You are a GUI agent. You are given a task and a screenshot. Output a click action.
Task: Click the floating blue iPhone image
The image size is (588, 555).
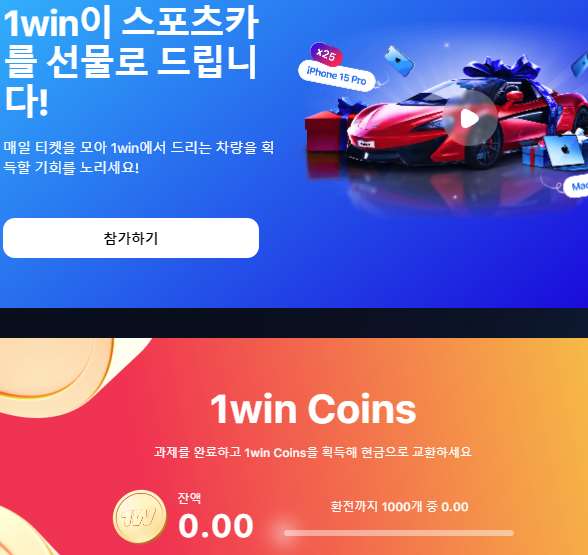(x=399, y=61)
